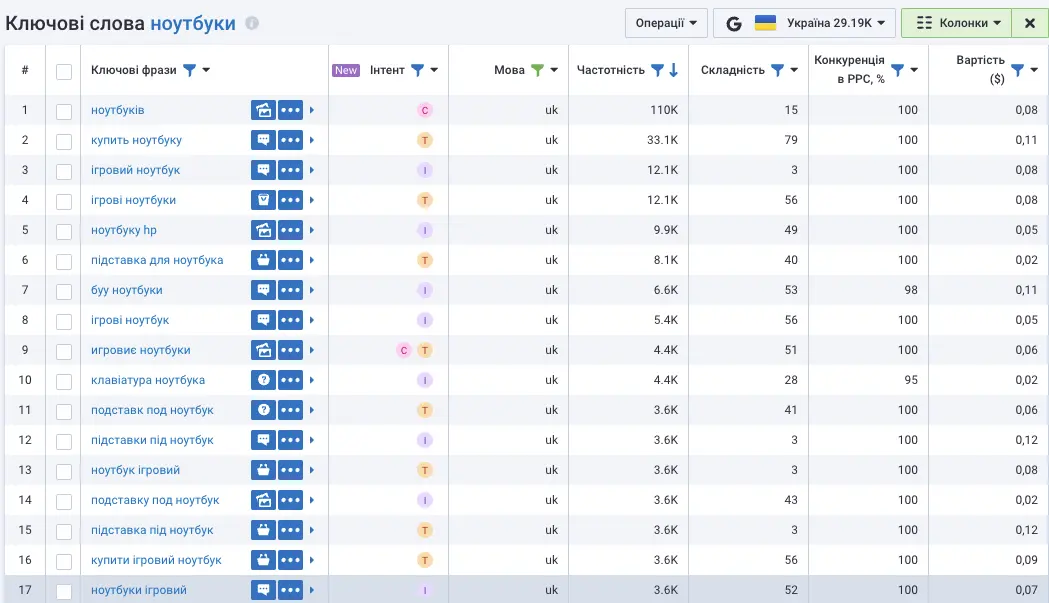1049x603 pixels.
Task: Click the descending sort arrow on Частотність column
Action: click(671, 69)
